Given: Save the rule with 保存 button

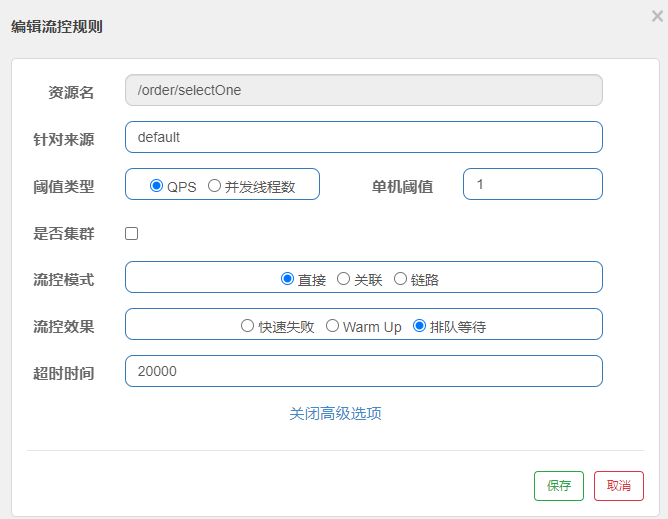Looking at the screenshot, I should 558,486.
